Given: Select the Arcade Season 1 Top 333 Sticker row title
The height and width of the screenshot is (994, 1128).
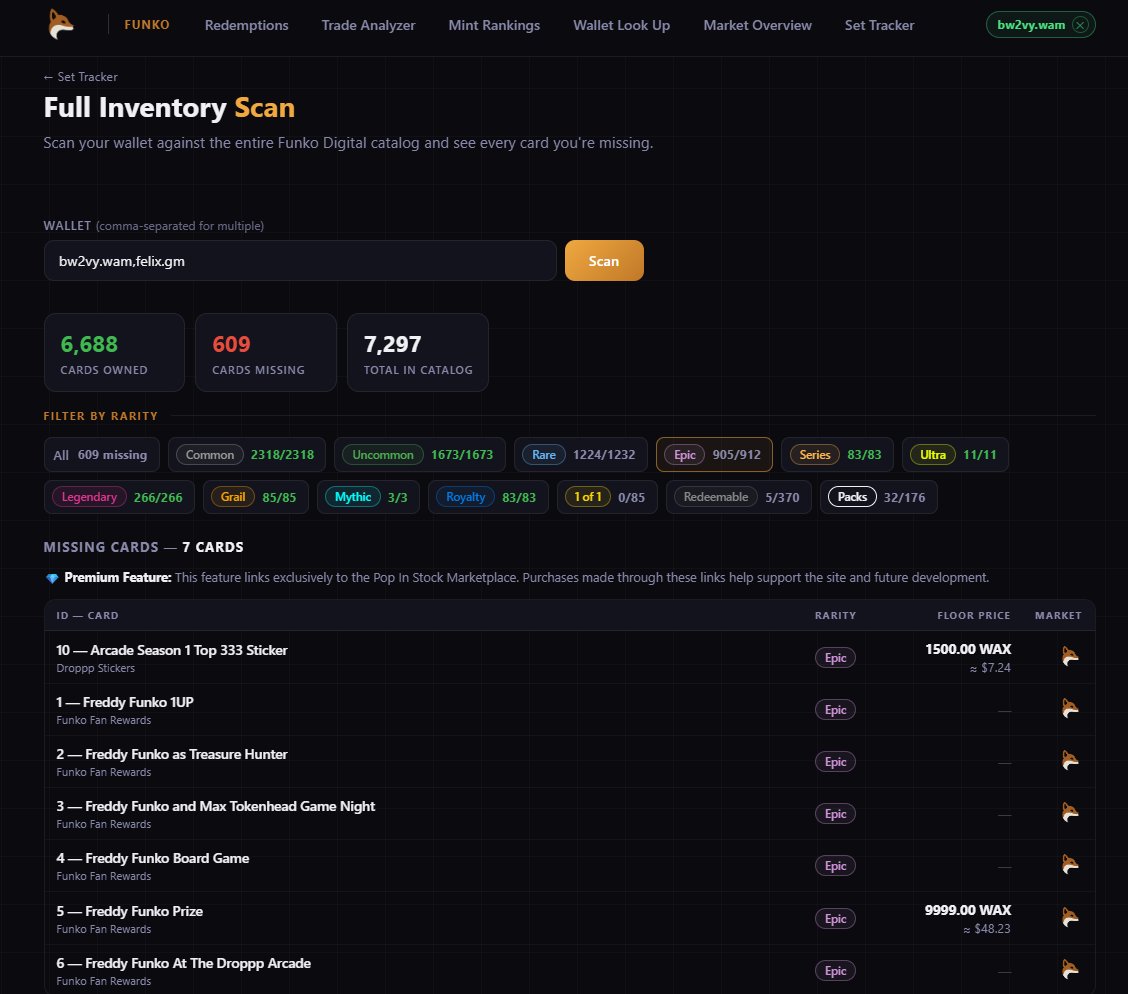Looking at the screenshot, I should (172, 650).
